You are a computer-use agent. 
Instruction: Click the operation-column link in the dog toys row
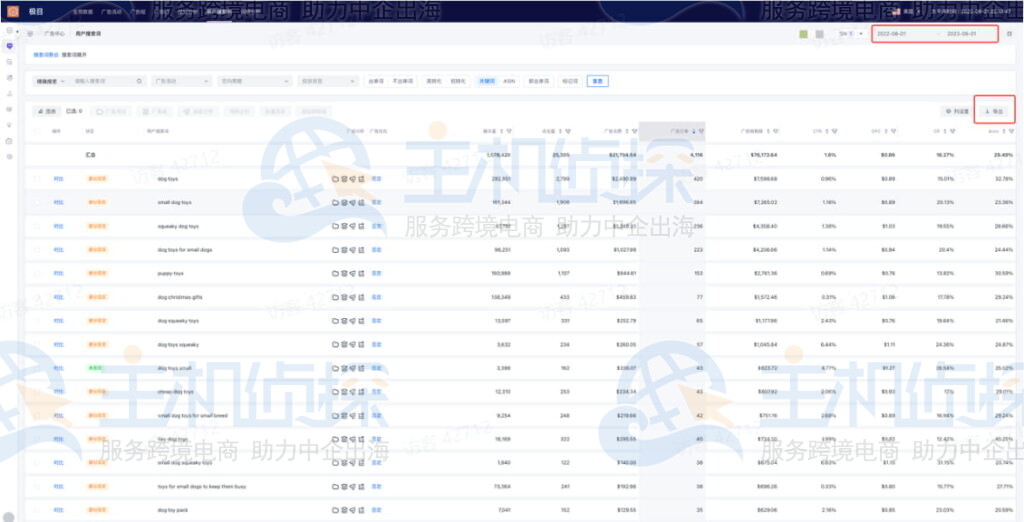coord(58,178)
